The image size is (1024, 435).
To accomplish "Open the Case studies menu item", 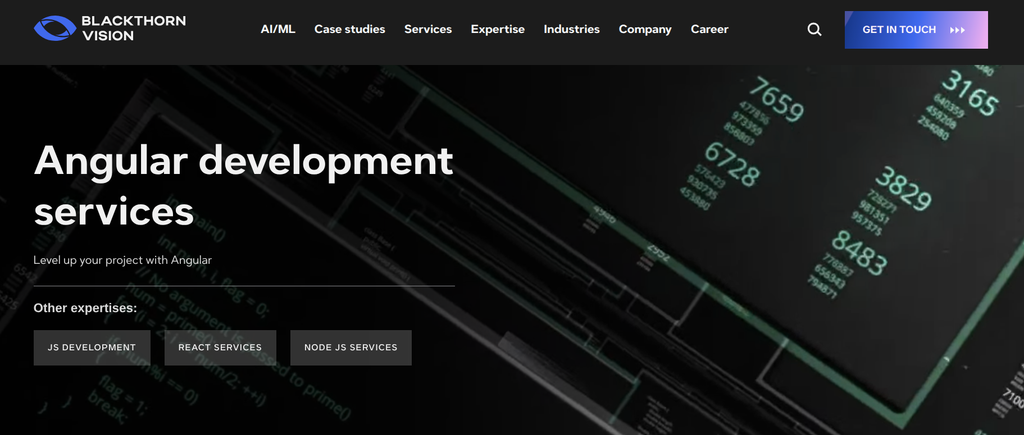I will (349, 29).
